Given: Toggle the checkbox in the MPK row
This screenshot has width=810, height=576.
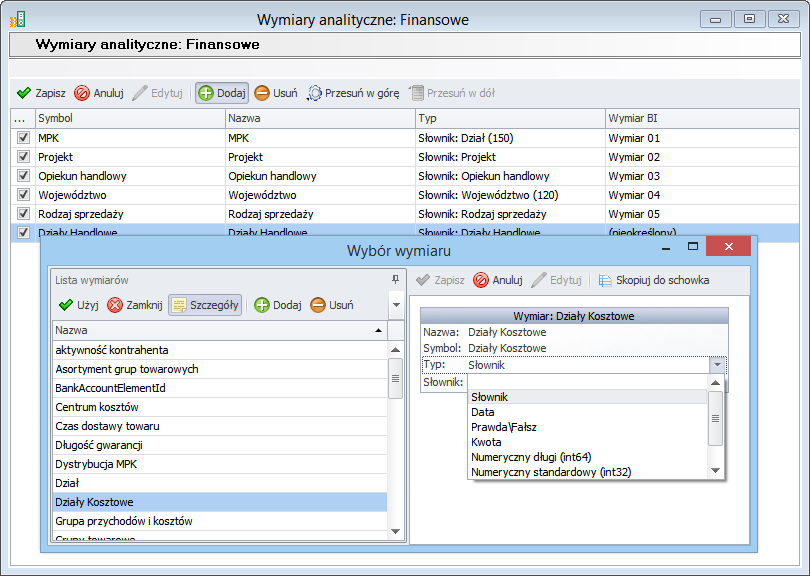Looking at the screenshot, I should pos(23,137).
